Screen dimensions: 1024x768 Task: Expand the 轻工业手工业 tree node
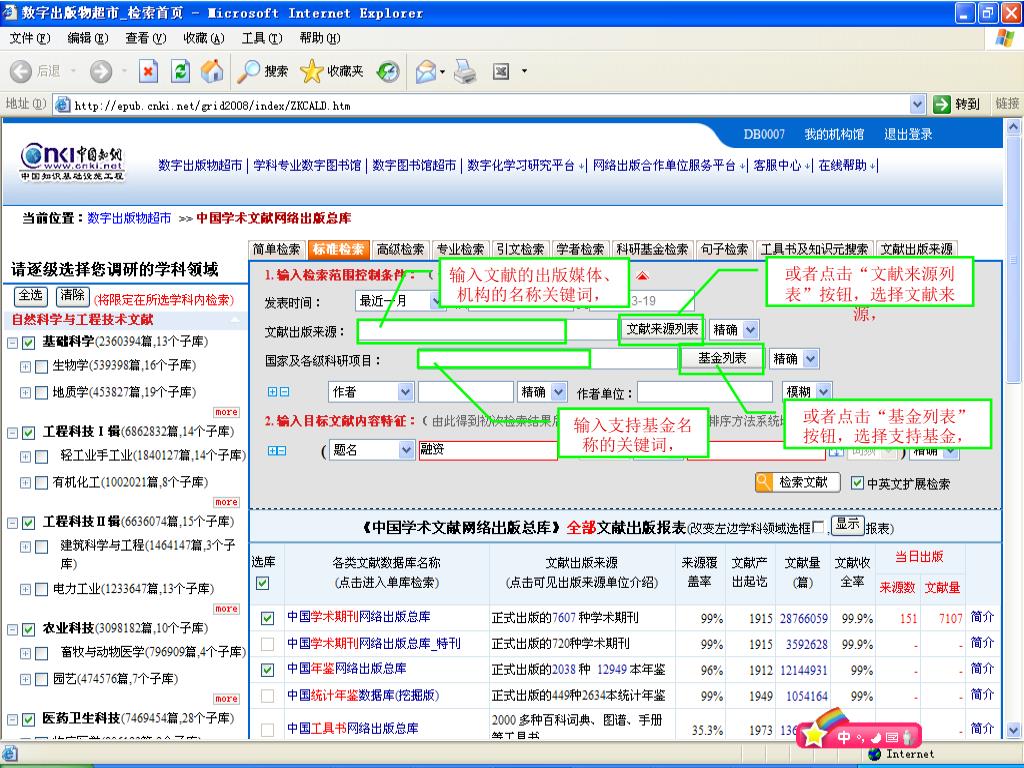[25, 456]
